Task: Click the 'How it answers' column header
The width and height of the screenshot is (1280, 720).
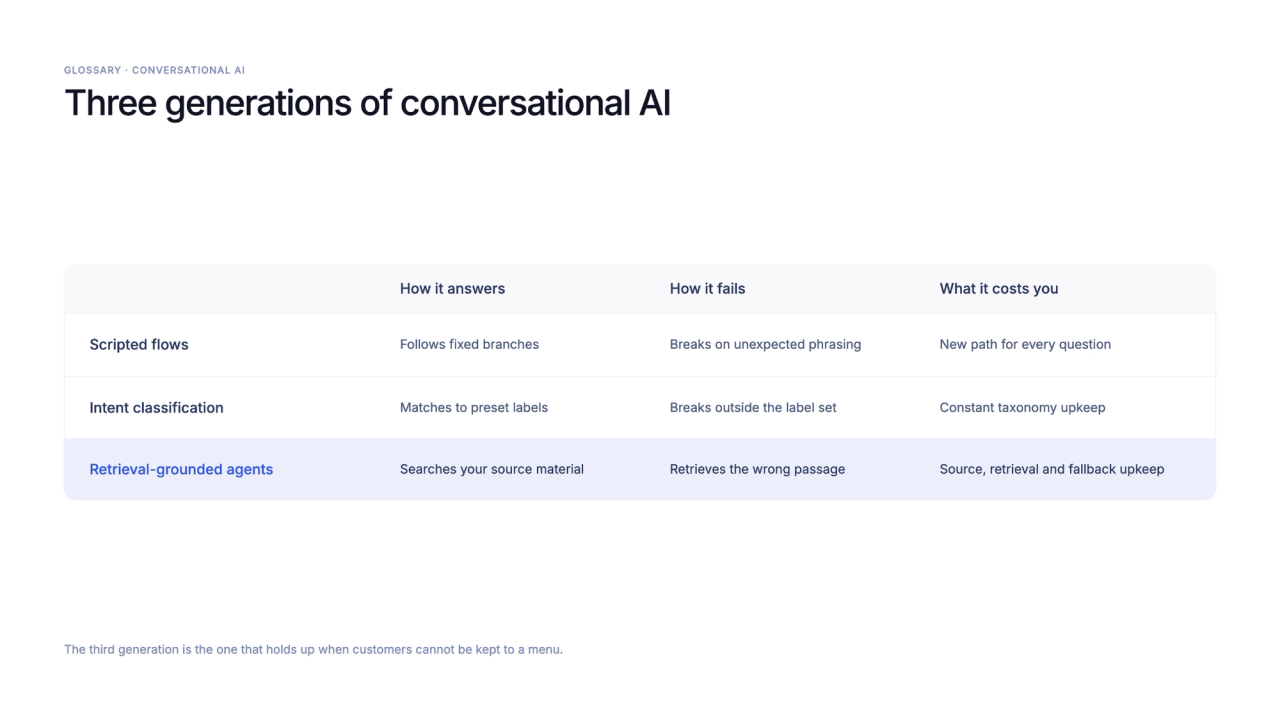Action: click(x=452, y=289)
